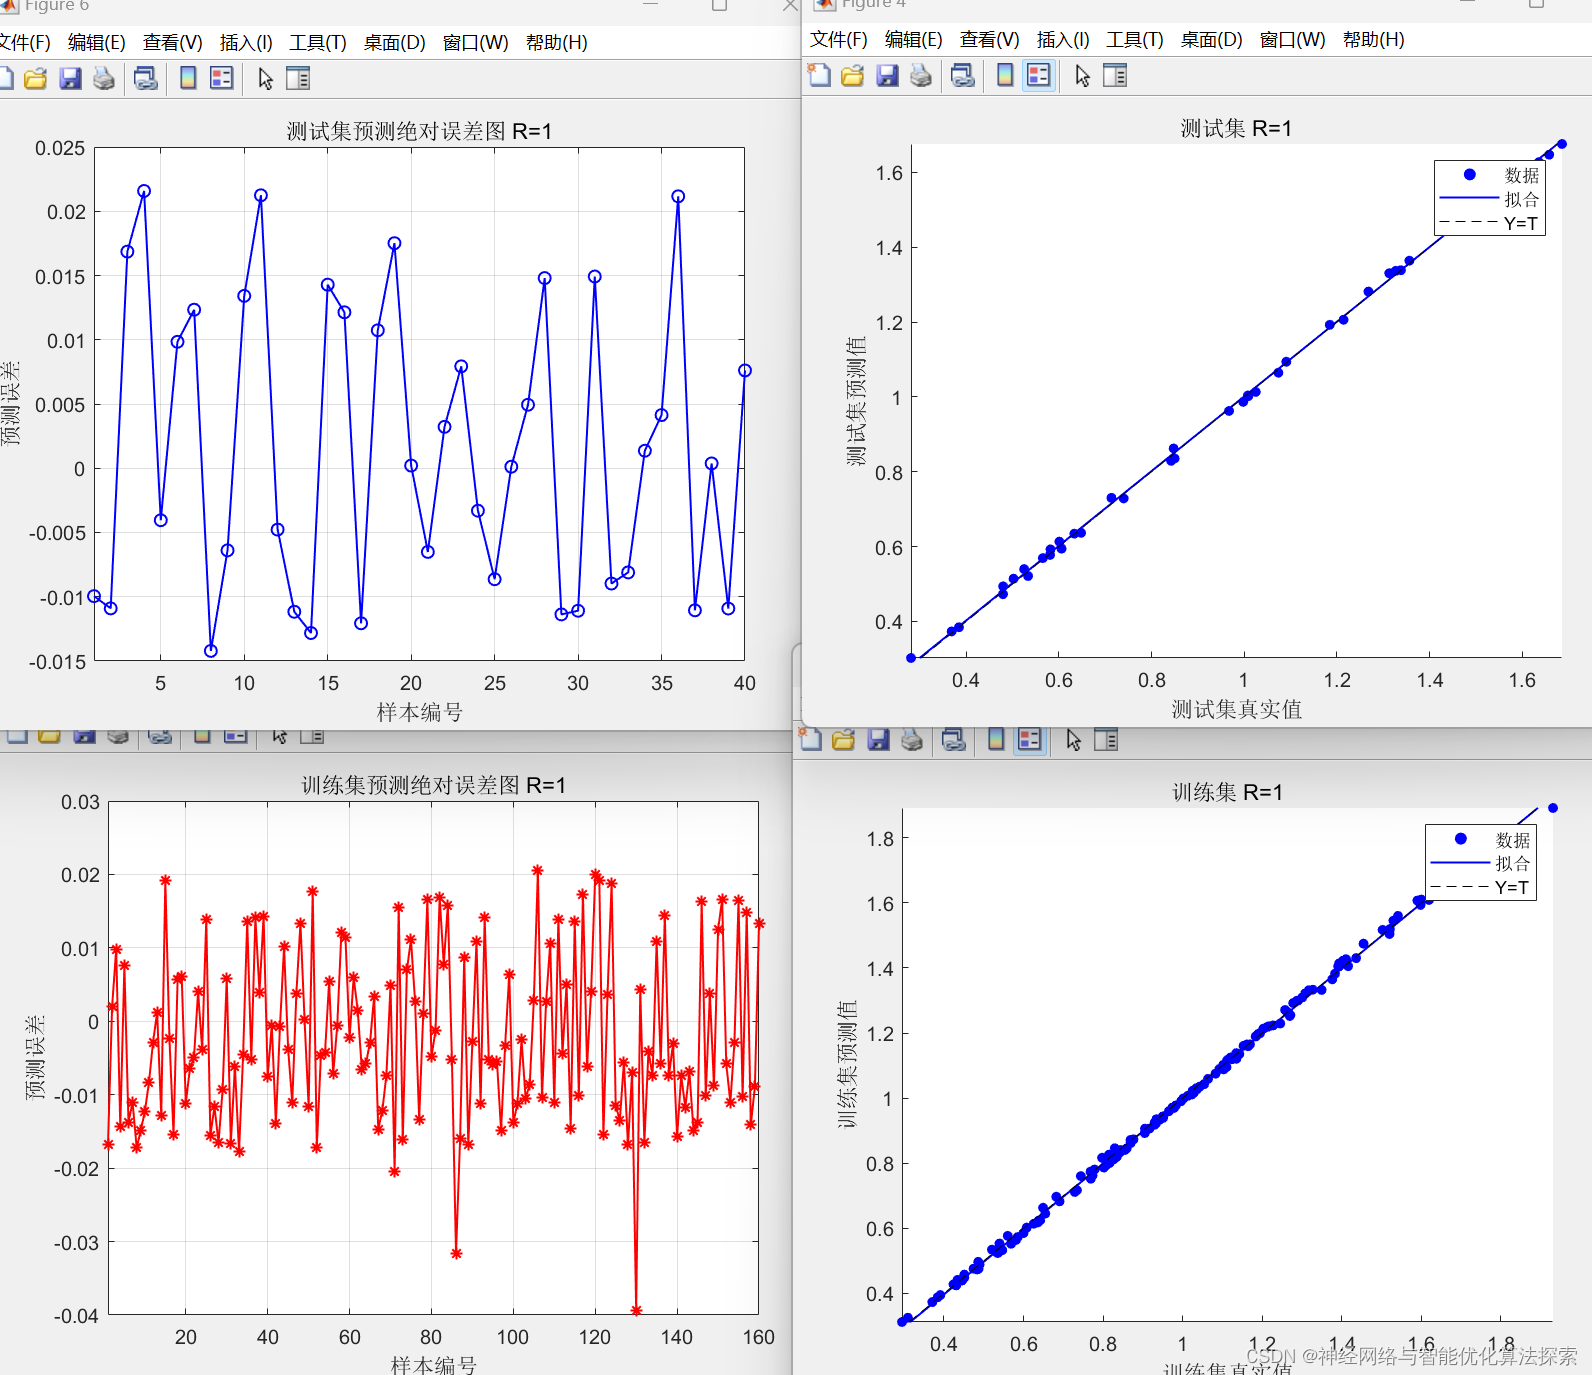Save figure icon in Figure 6 toolbar
The height and width of the screenshot is (1375, 1592).
pos(70,78)
